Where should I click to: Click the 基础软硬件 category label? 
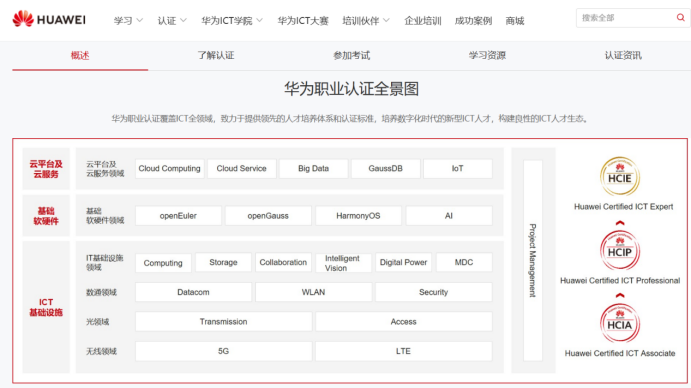[46, 216]
